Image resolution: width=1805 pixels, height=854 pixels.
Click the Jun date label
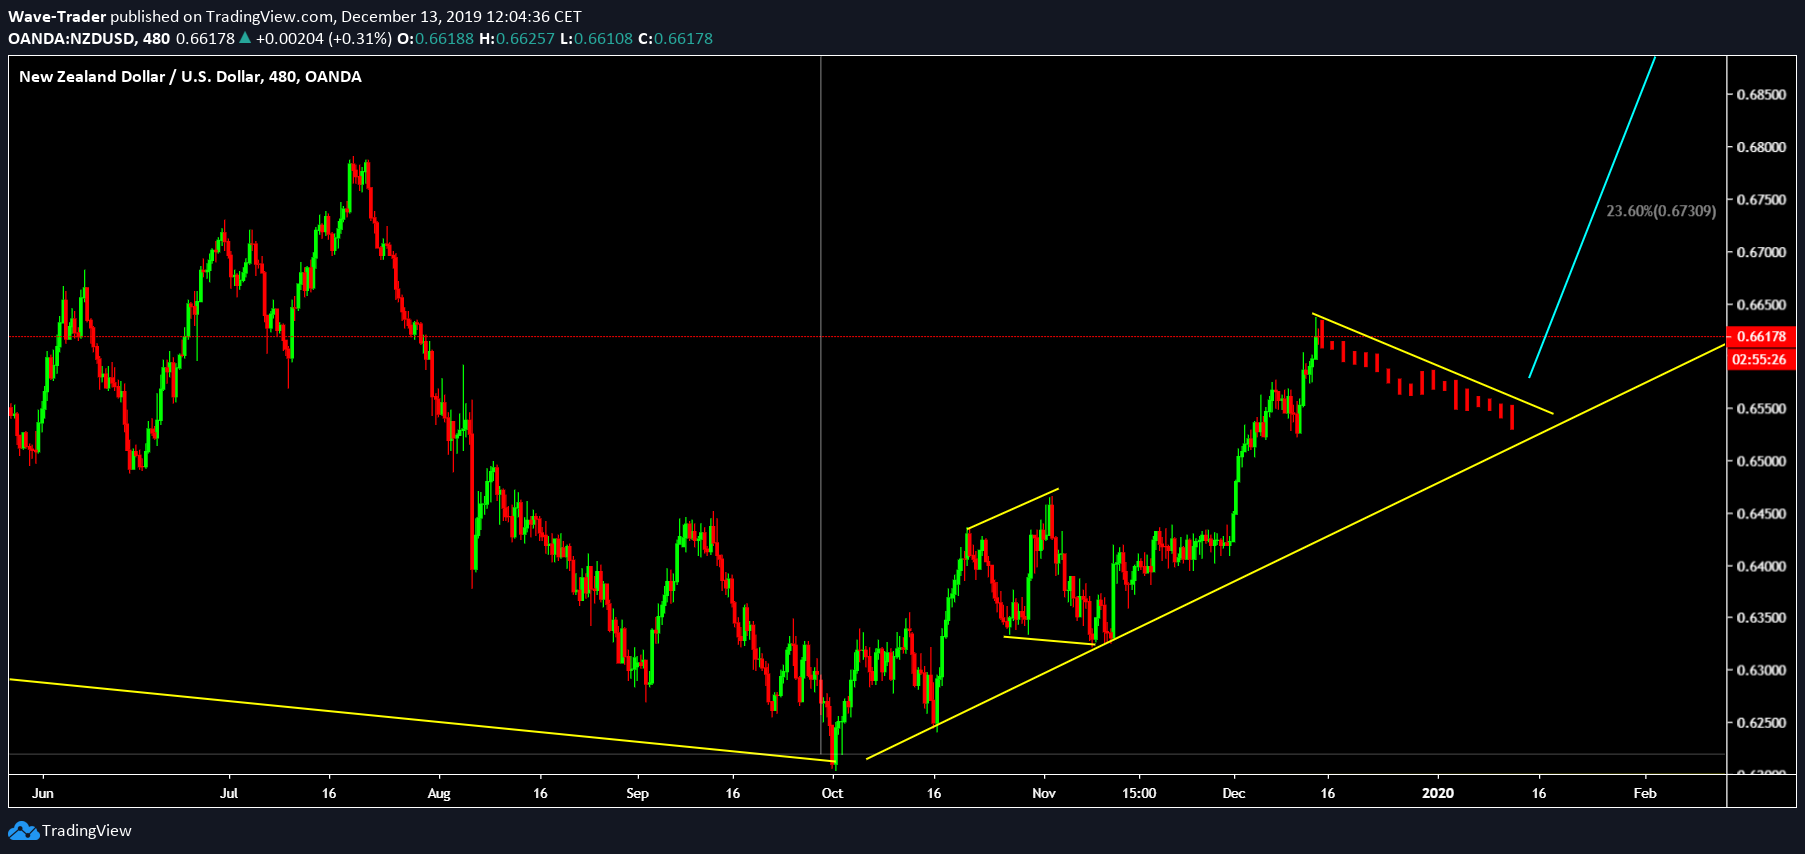pyautogui.click(x=43, y=793)
